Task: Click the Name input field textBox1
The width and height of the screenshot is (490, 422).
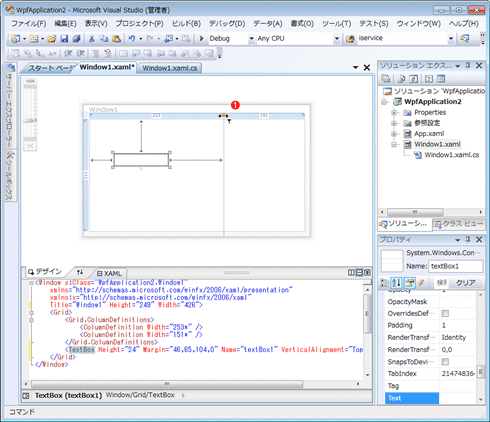Action: click(x=455, y=266)
